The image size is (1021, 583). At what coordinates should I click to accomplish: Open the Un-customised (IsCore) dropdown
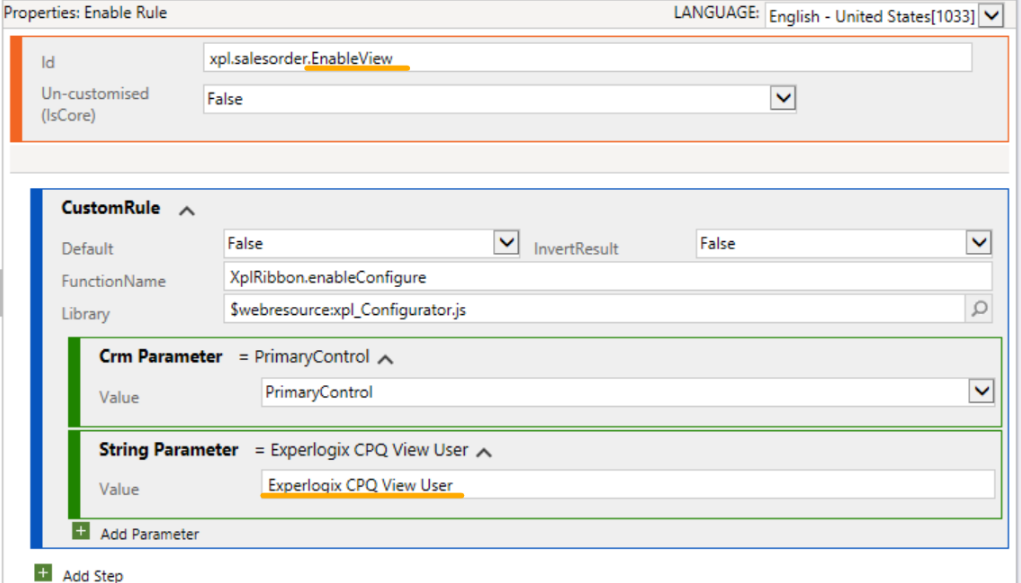coord(783,98)
